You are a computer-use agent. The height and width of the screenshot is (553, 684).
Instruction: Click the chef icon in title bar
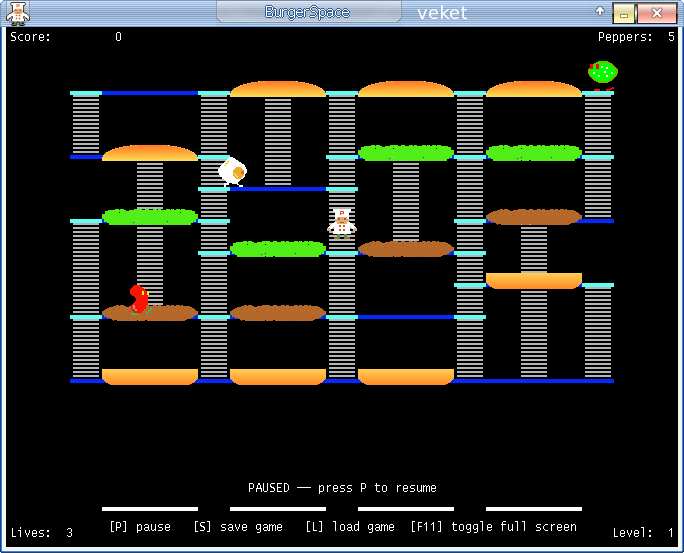[x=18, y=13]
